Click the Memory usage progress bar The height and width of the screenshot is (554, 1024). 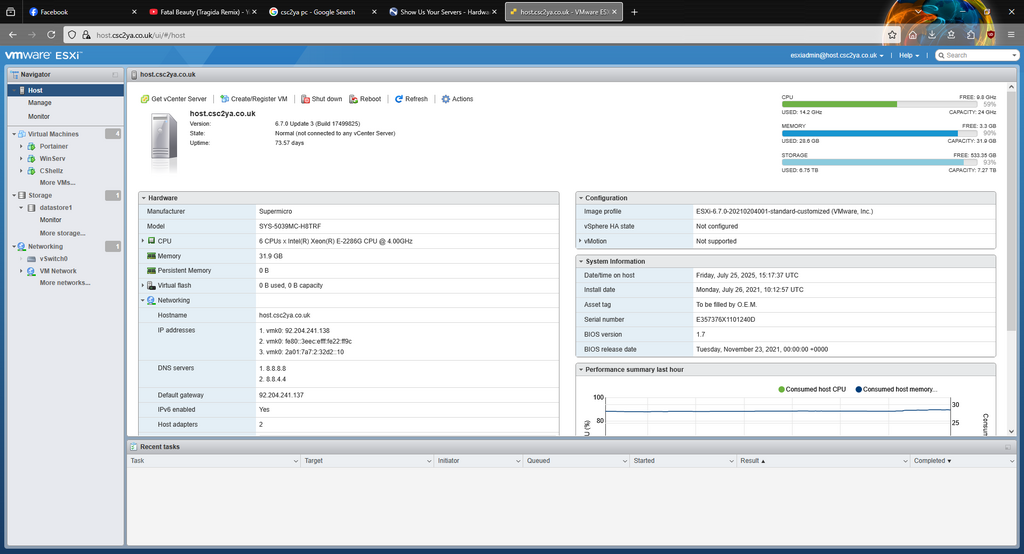point(879,133)
